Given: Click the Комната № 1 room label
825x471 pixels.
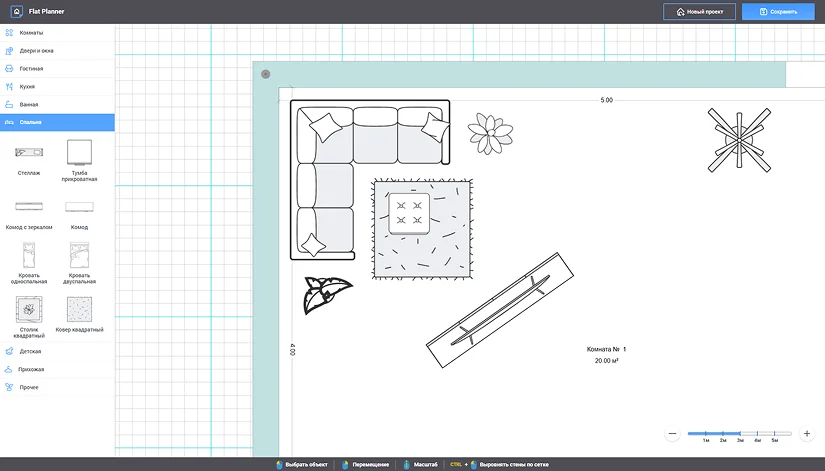Looking at the screenshot, I should 606,349.
